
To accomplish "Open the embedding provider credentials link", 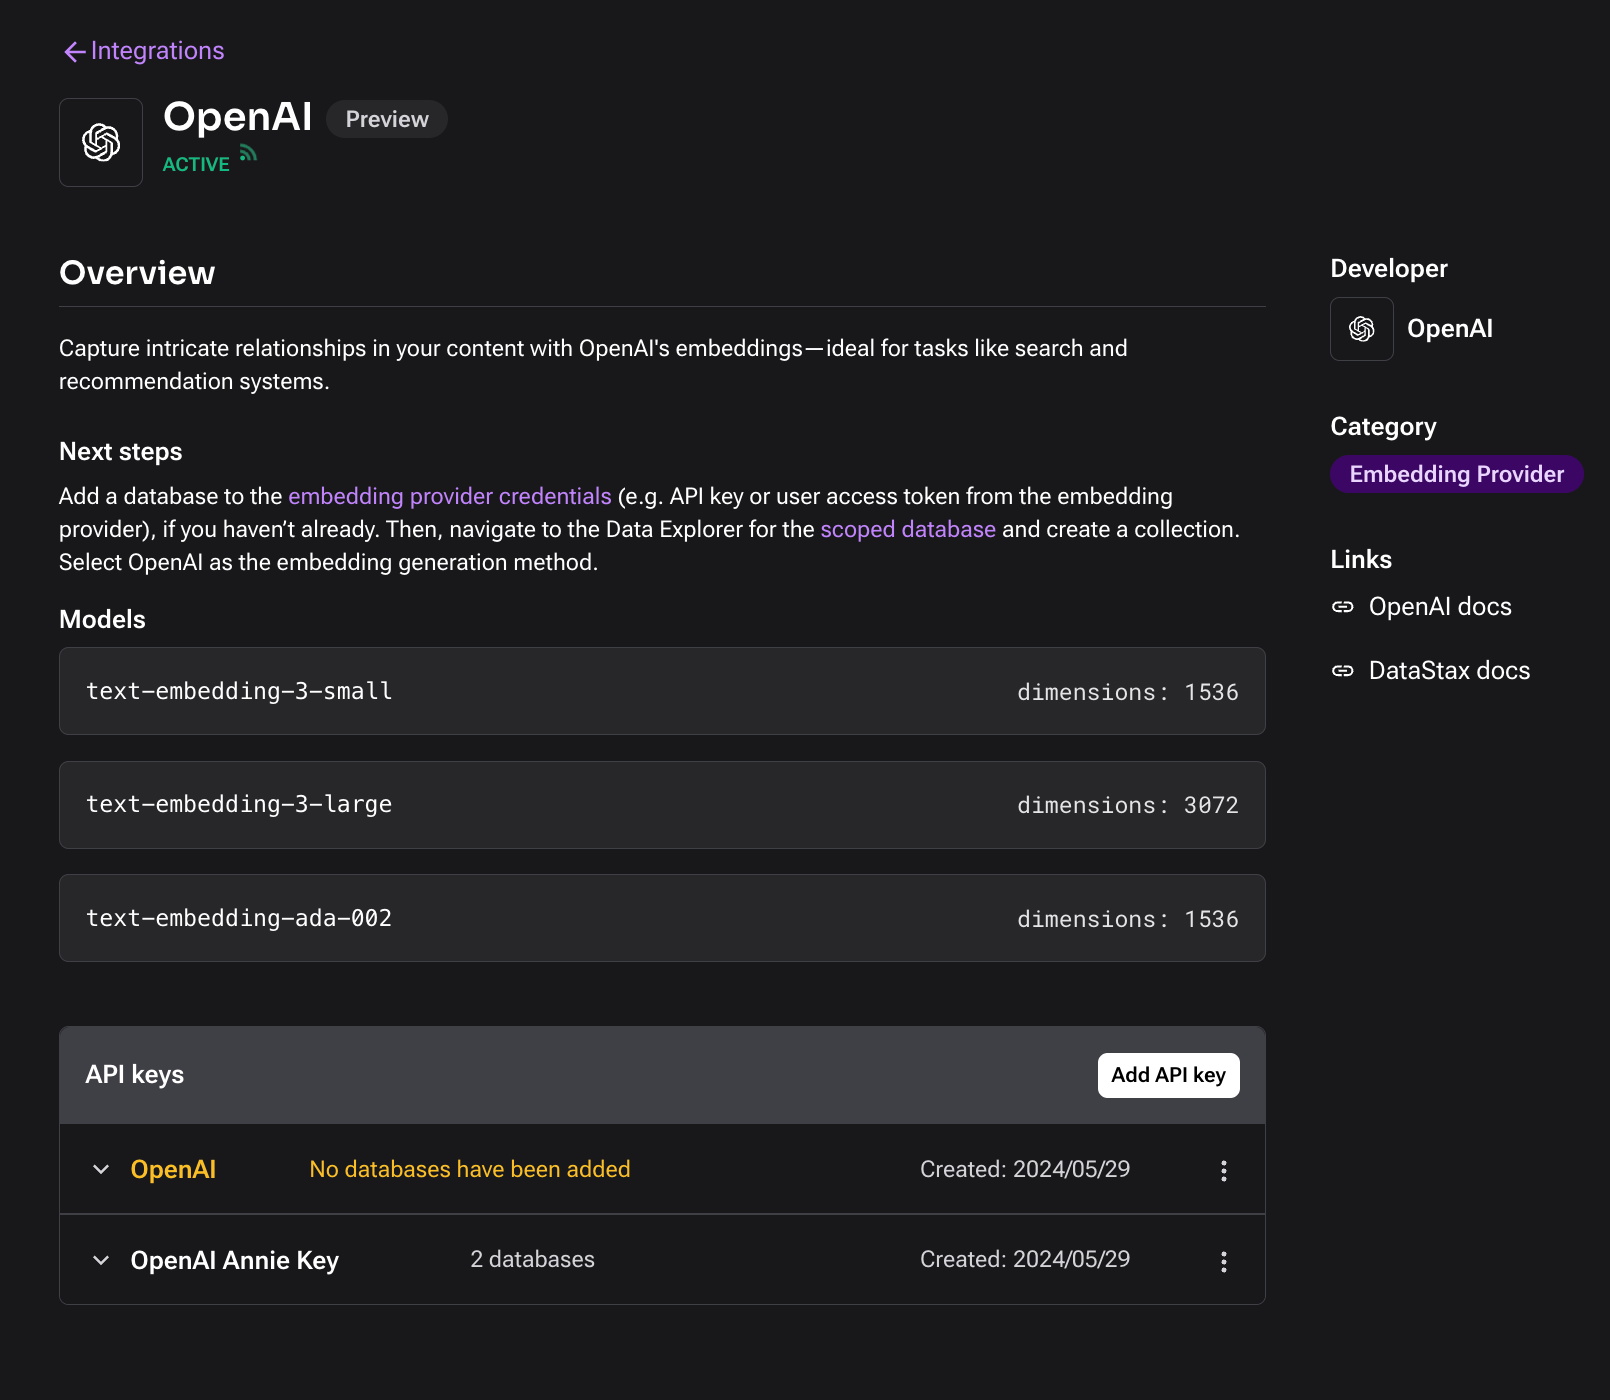I will [449, 497].
